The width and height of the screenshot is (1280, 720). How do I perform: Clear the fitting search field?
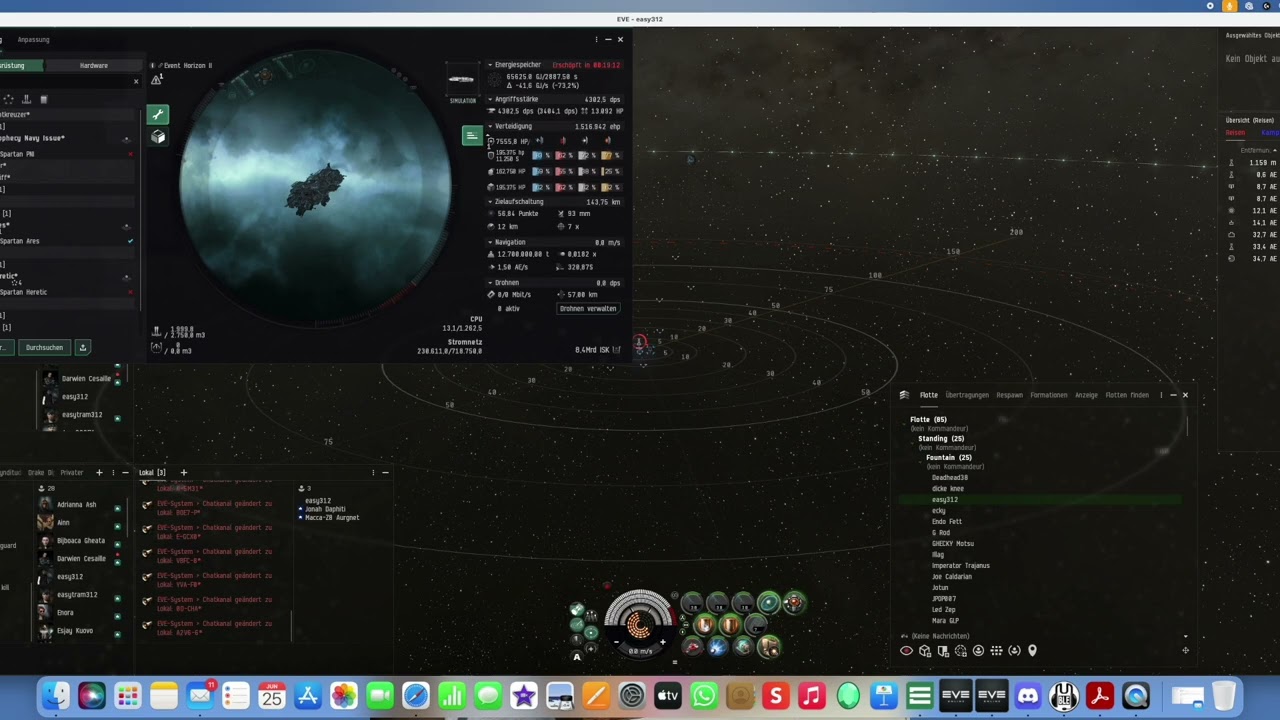(x=136, y=81)
